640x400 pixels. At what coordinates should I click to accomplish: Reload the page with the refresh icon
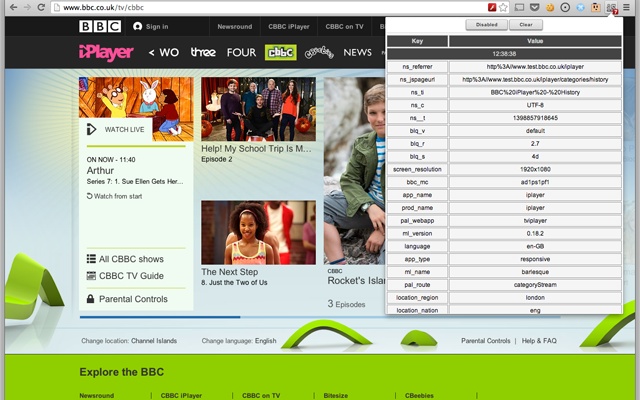[41, 7]
